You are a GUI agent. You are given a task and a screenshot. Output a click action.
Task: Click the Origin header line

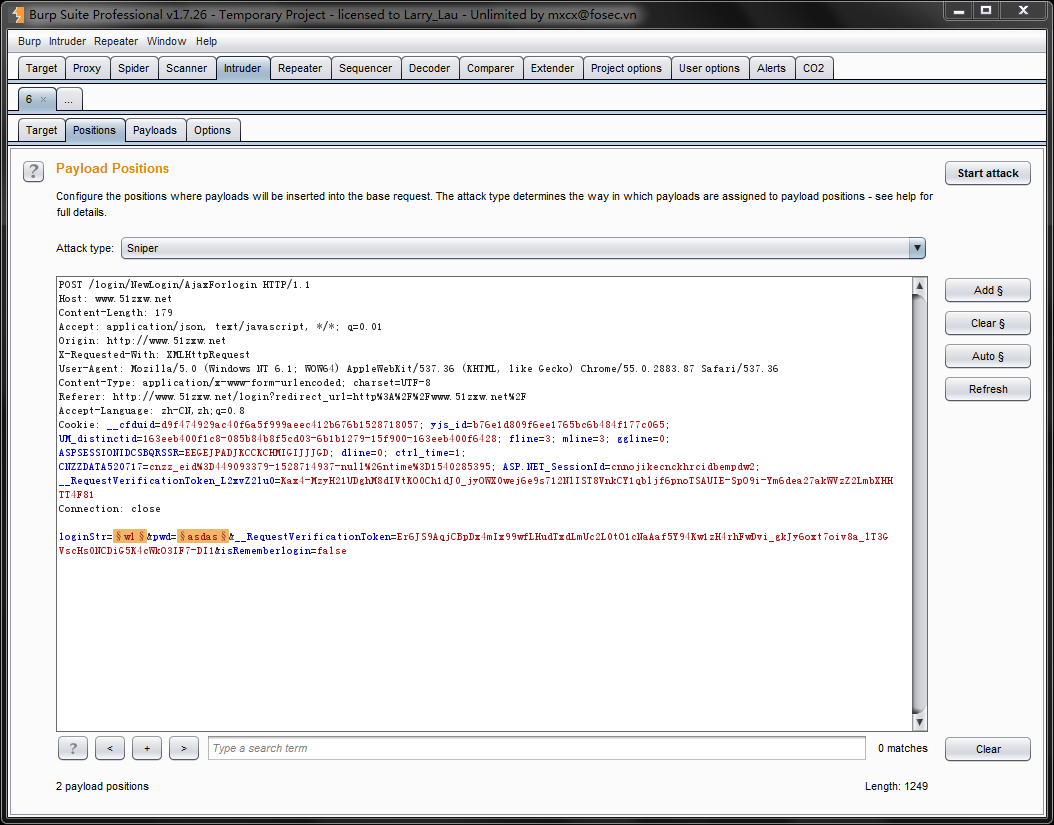(142, 340)
